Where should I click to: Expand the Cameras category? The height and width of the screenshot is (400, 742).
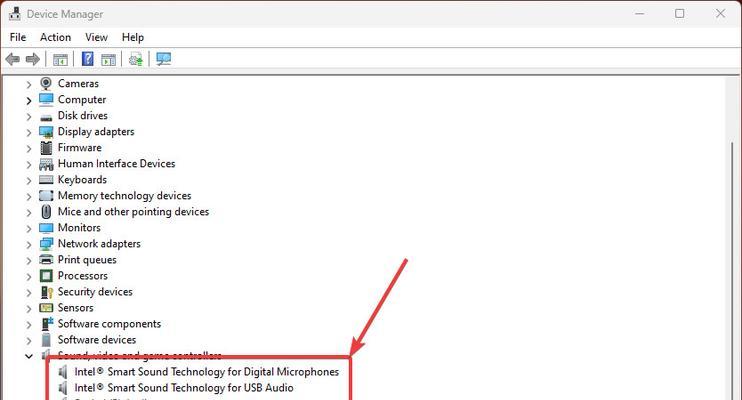click(x=29, y=85)
